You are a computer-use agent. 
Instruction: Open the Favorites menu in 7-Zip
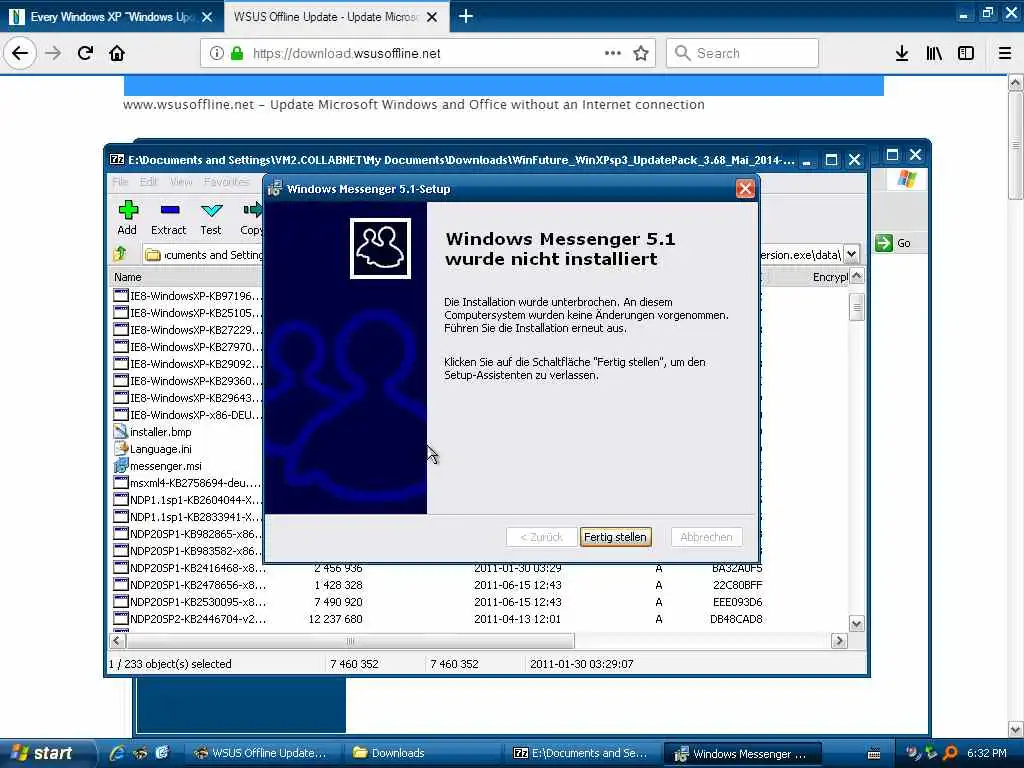point(226,182)
